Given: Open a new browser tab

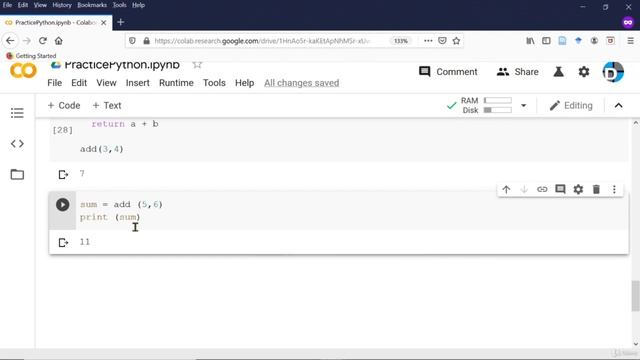Looking at the screenshot, I should click(x=120, y=22).
